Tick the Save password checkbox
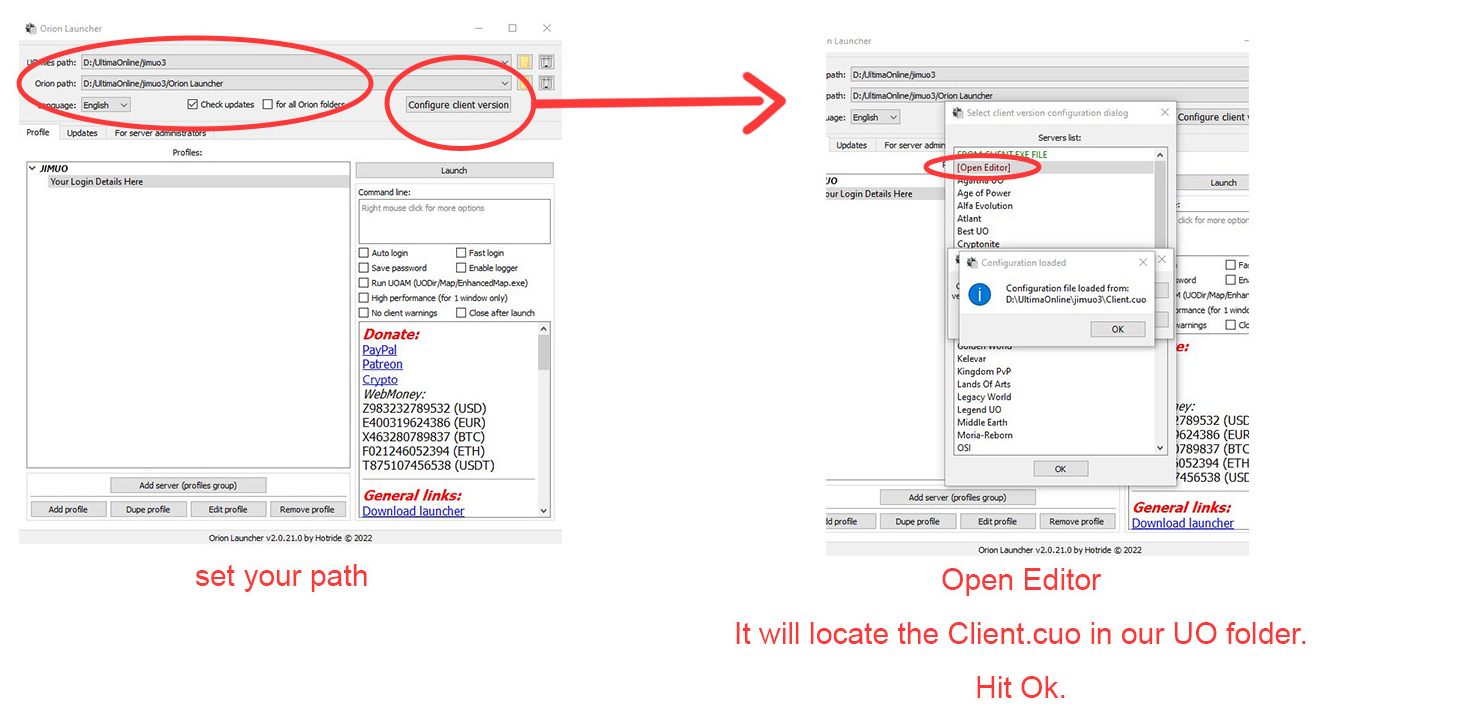This screenshot has height=710, width=1475. 364,268
